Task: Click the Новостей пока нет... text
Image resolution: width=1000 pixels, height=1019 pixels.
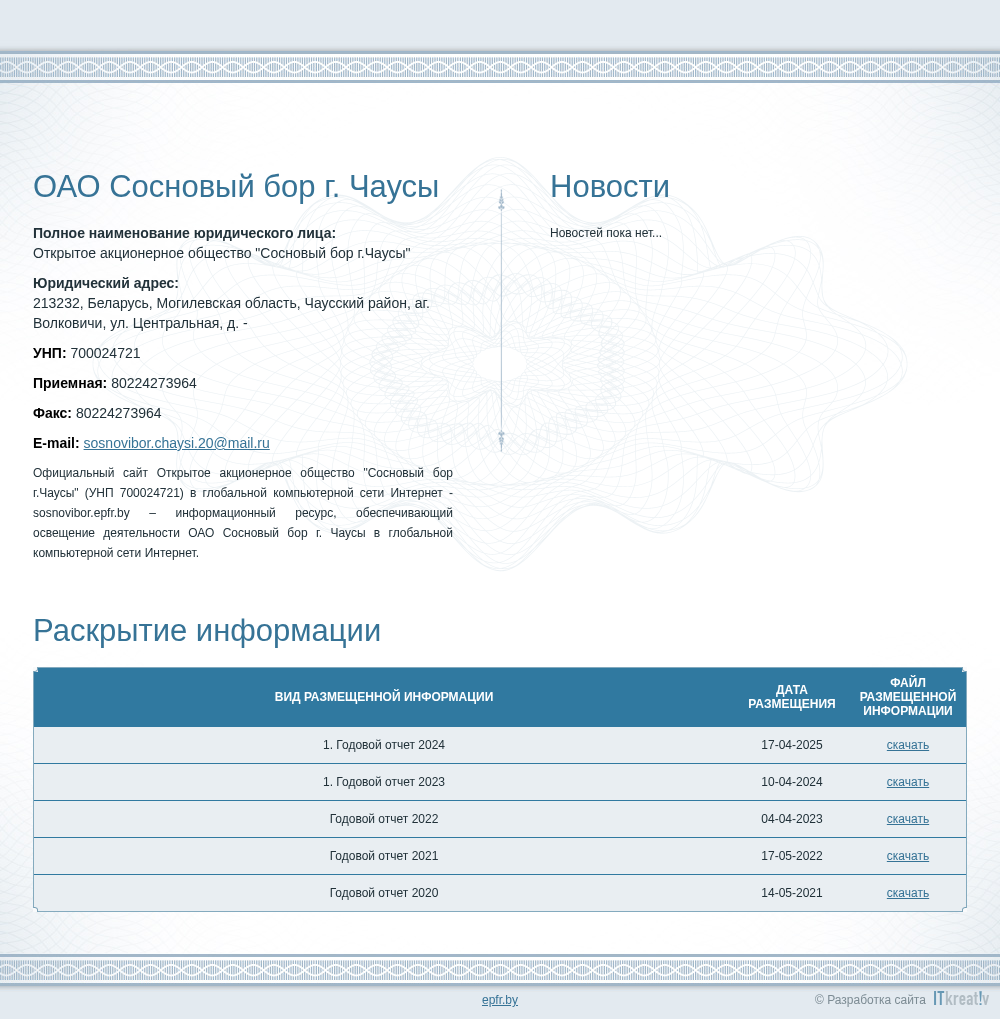Action: click(x=606, y=233)
